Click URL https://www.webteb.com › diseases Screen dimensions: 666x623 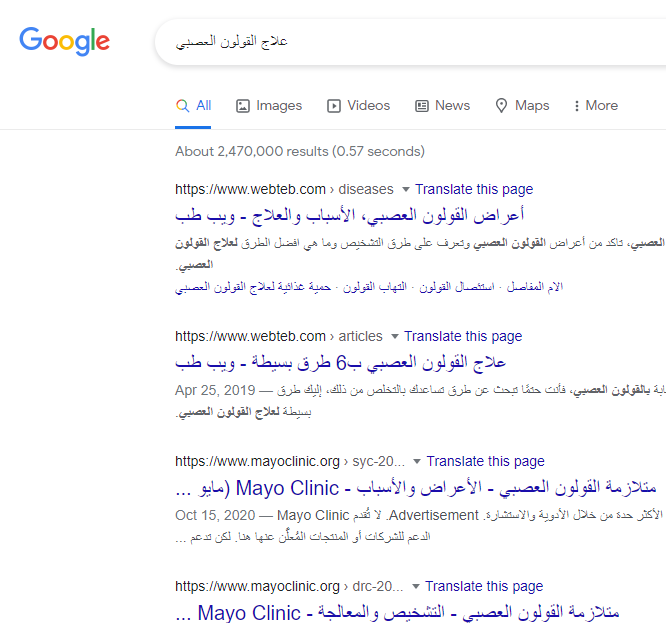click(x=284, y=189)
